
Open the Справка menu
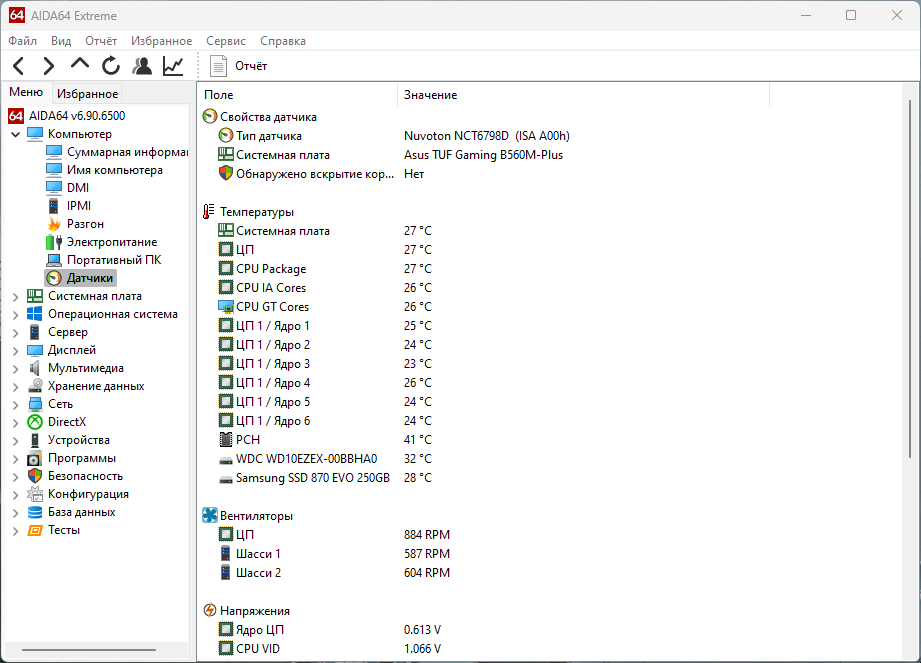(283, 41)
